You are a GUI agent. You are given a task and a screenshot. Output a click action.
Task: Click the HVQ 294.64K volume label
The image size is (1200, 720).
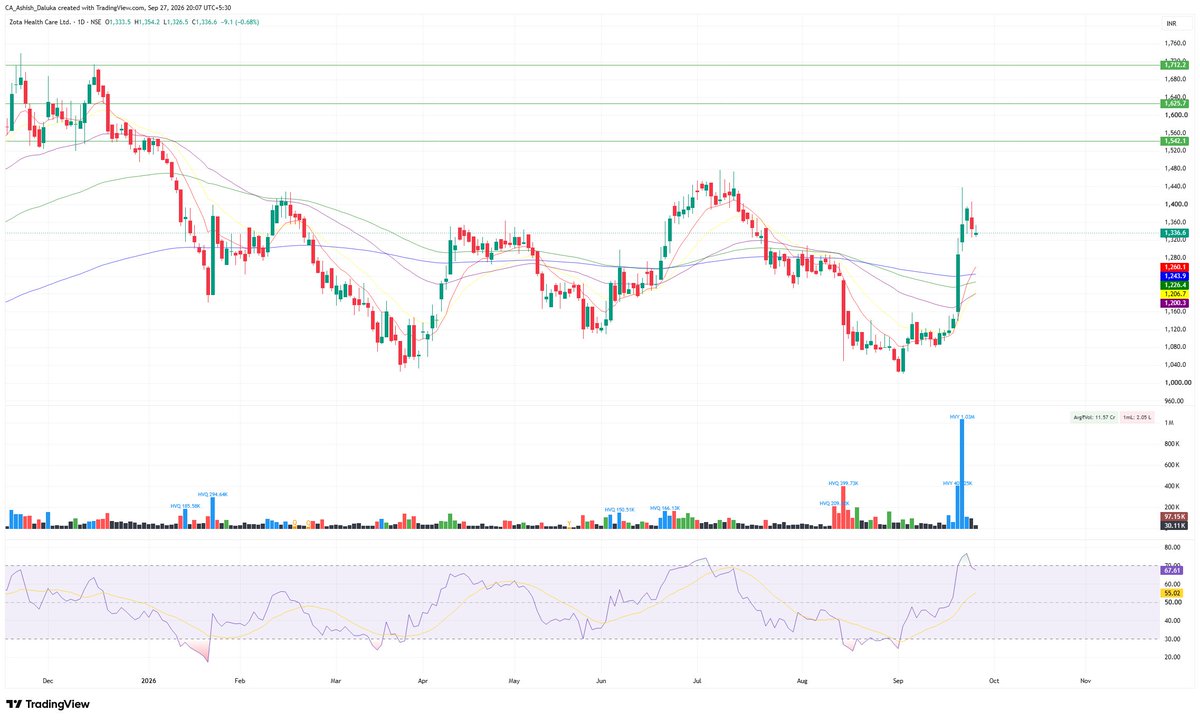(213, 493)
